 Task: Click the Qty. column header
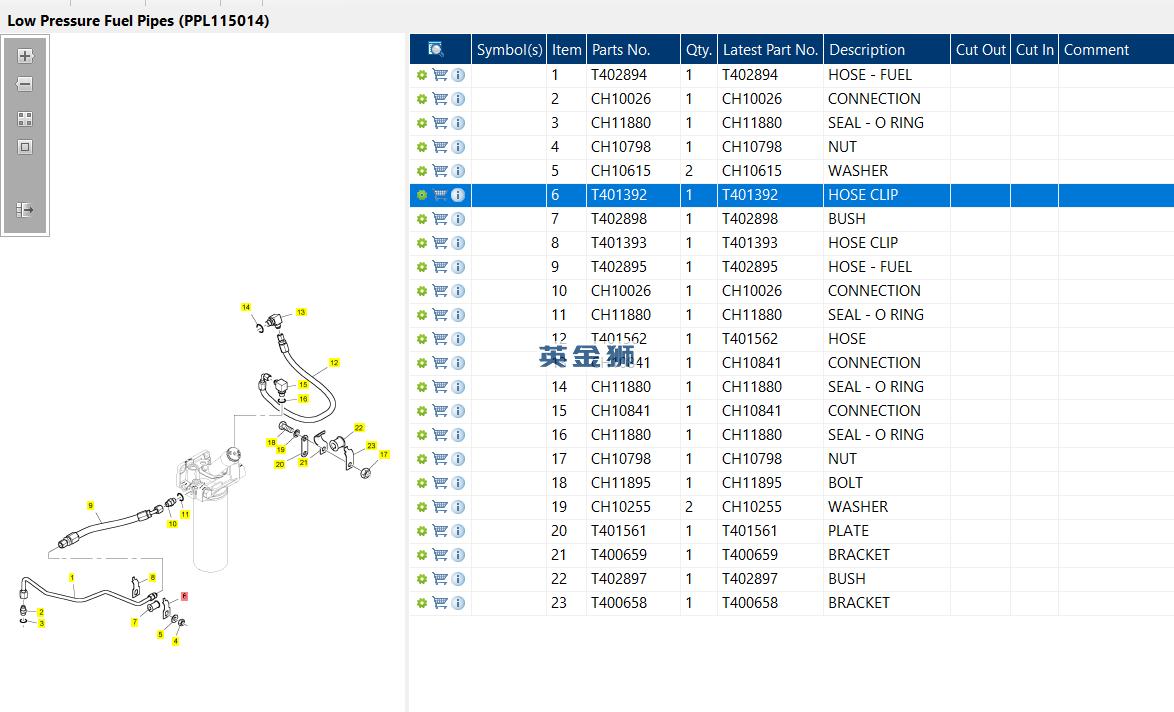(699, 49)
